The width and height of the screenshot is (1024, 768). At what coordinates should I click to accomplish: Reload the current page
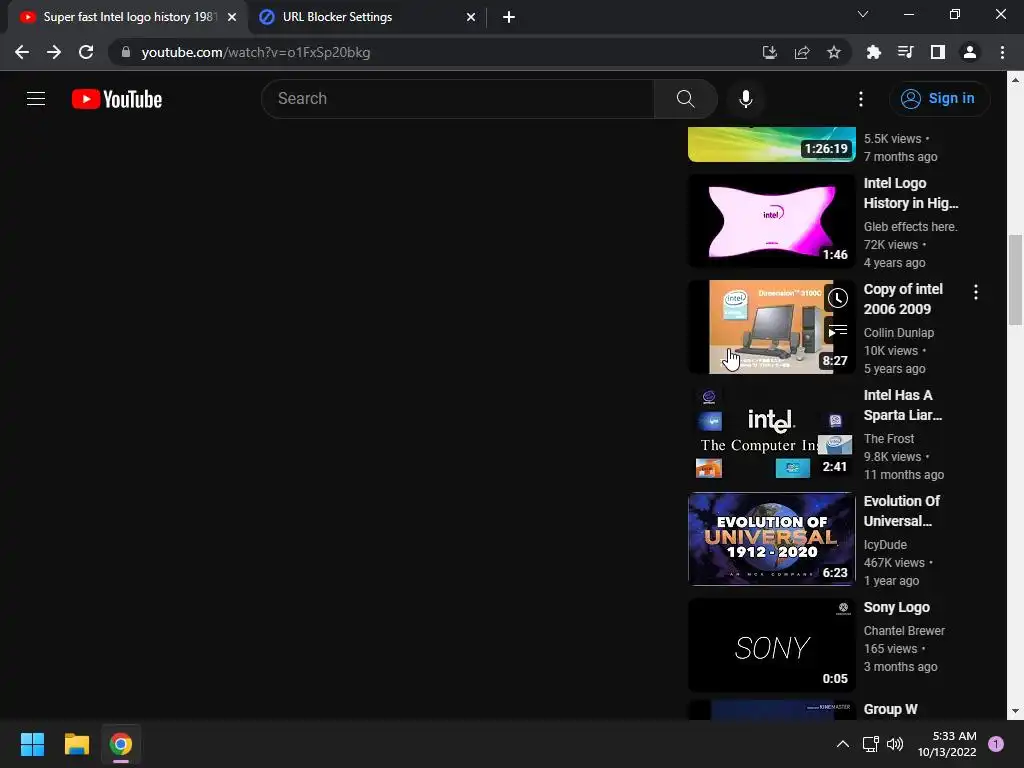86,52
